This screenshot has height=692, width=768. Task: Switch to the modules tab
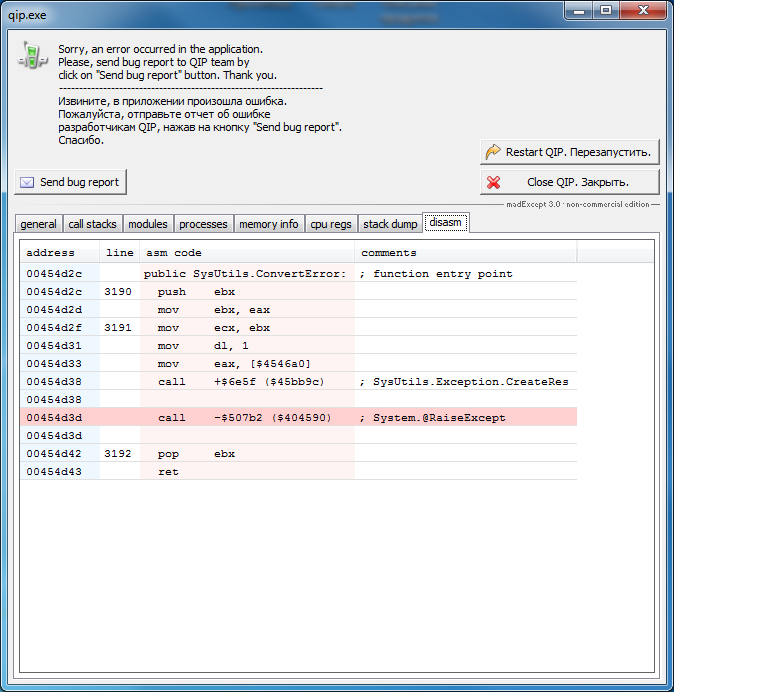click(148, 224)
